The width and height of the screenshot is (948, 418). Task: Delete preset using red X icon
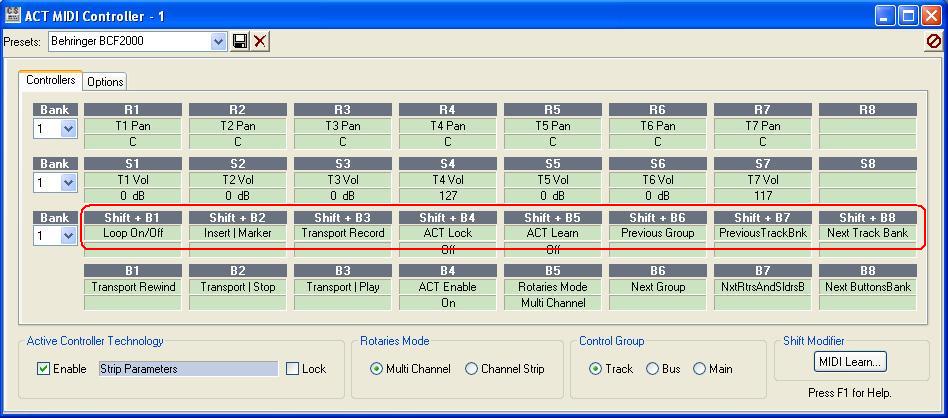tap(260, 41)
